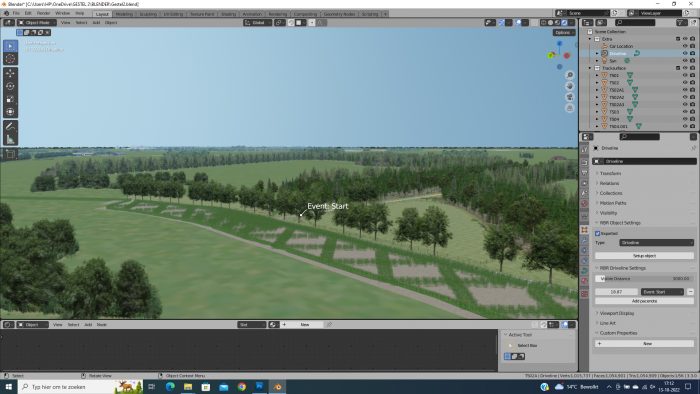
Task: Click the zoom magnifier viewport gizmo
Action: point(570,75)
